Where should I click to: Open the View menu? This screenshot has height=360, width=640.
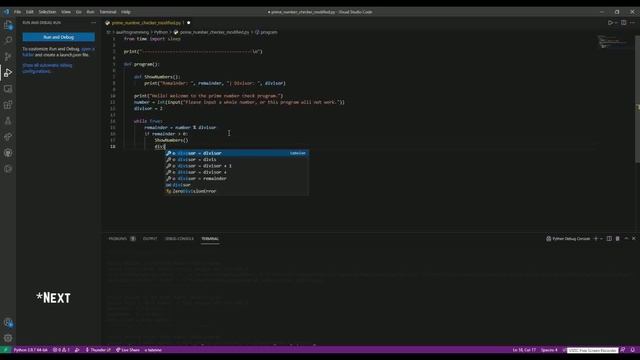(66, 12)
